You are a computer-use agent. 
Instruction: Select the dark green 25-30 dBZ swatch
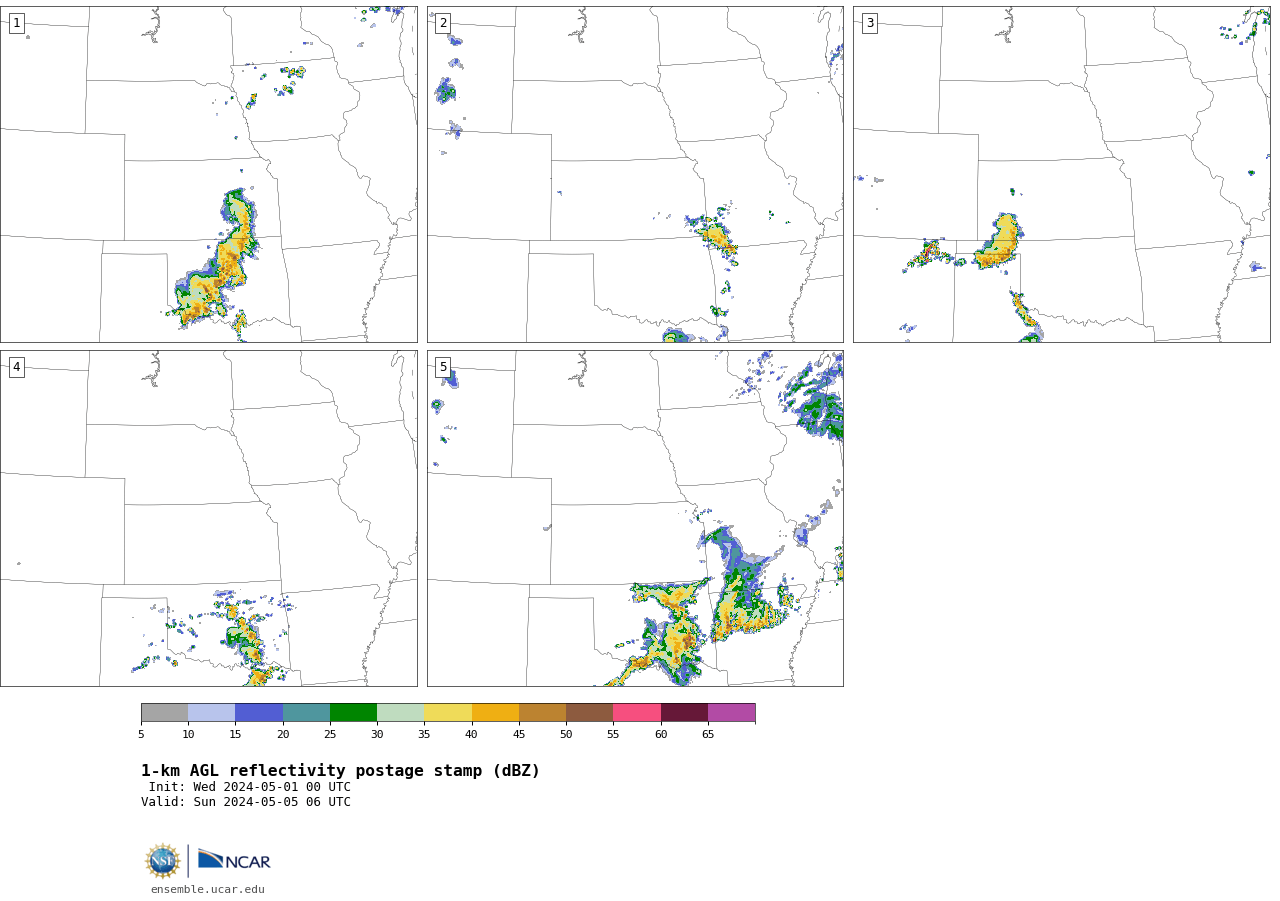[x=354, y=713]
